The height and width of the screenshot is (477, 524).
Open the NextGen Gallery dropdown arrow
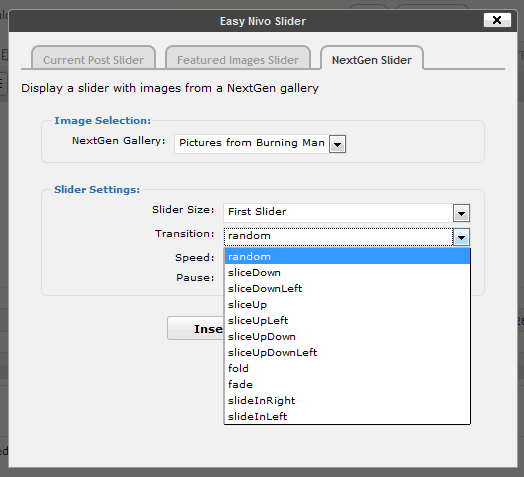click(338, 144)
